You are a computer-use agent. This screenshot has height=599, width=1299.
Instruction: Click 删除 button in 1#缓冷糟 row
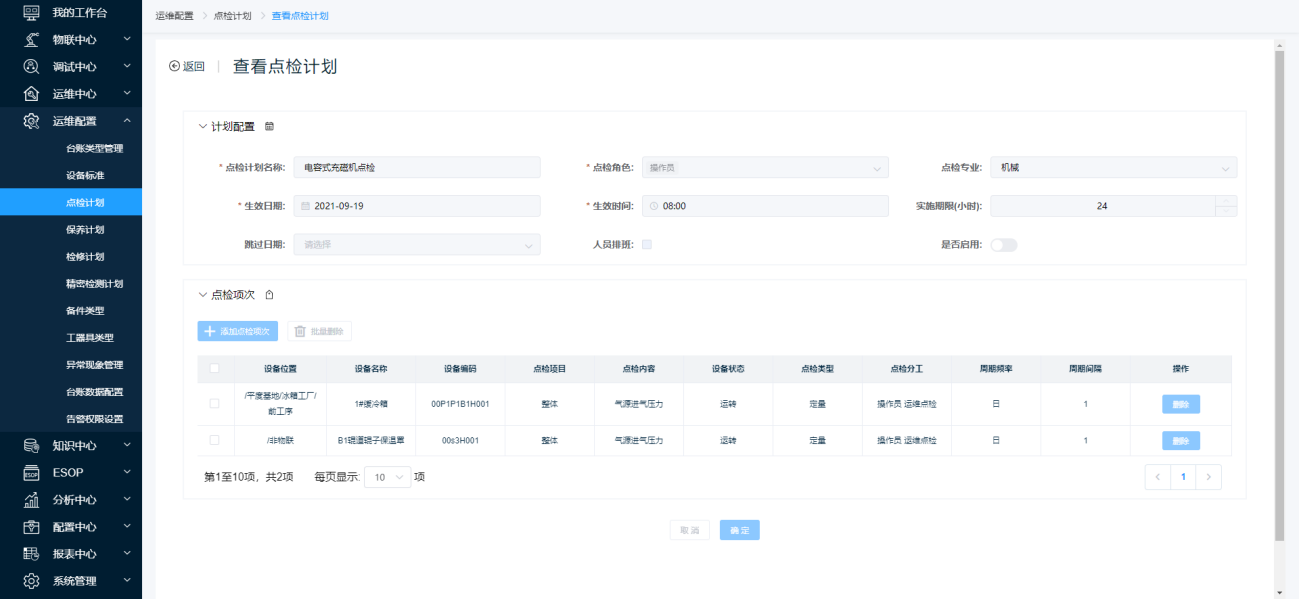[1181, 404]
